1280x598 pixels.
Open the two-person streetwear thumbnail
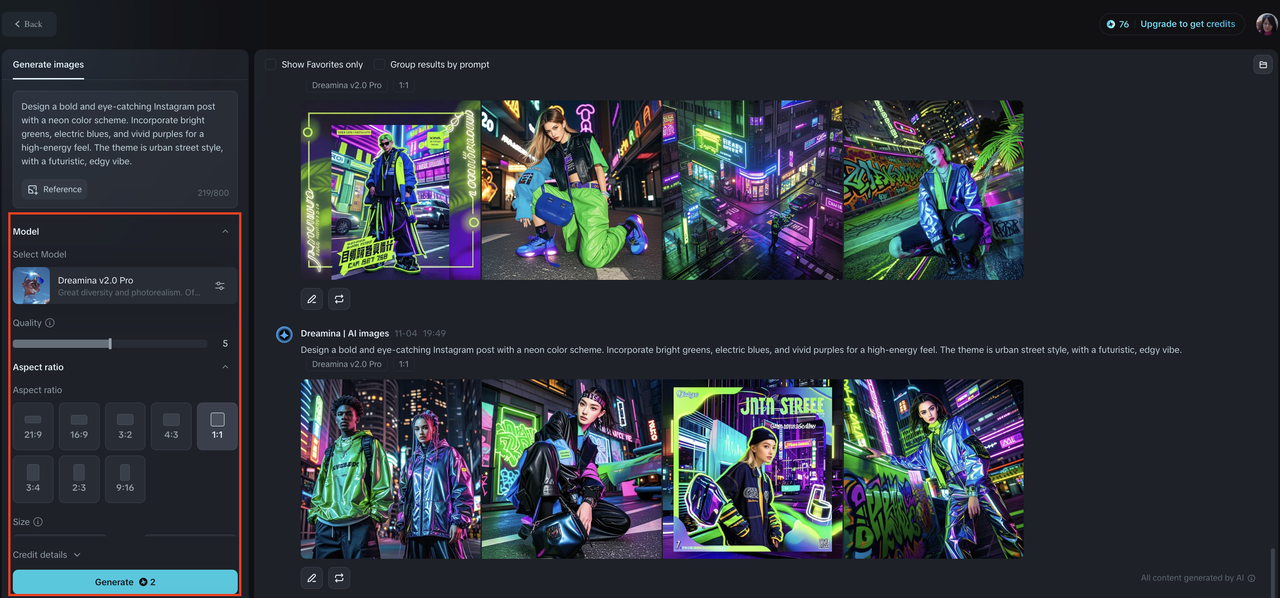point(391,469)
